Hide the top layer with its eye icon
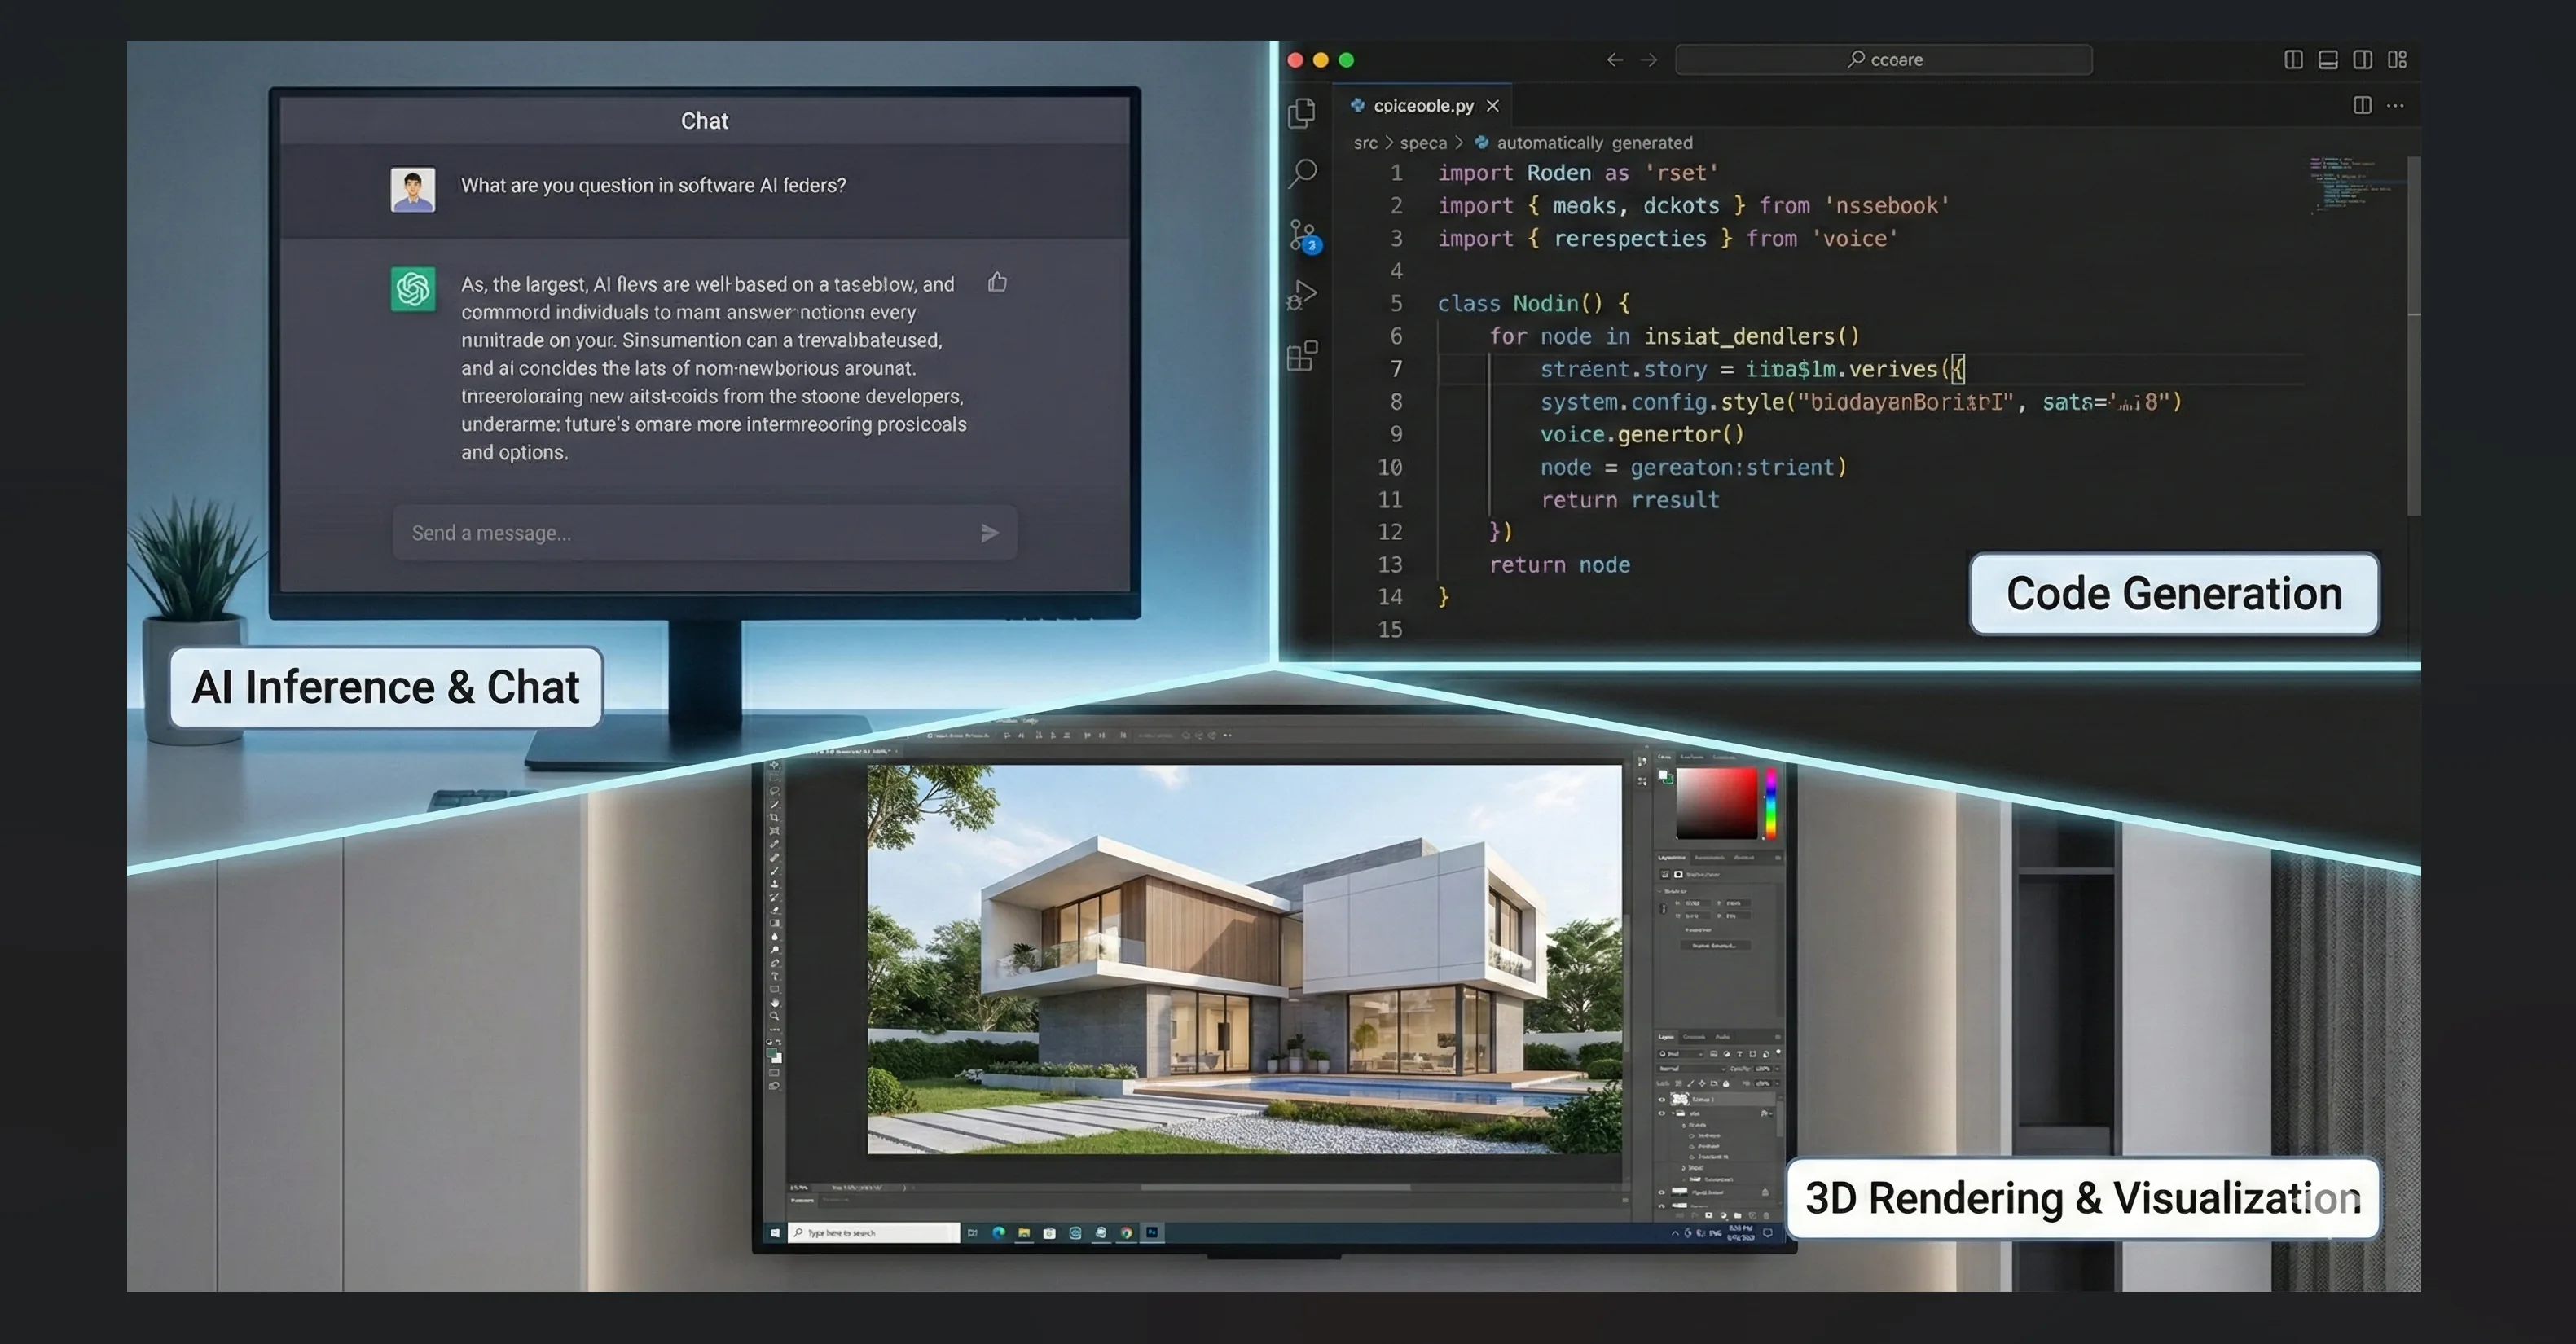This screenshot has height=1344, width=2576. pyautogui.click(x=1662, y=1100)
